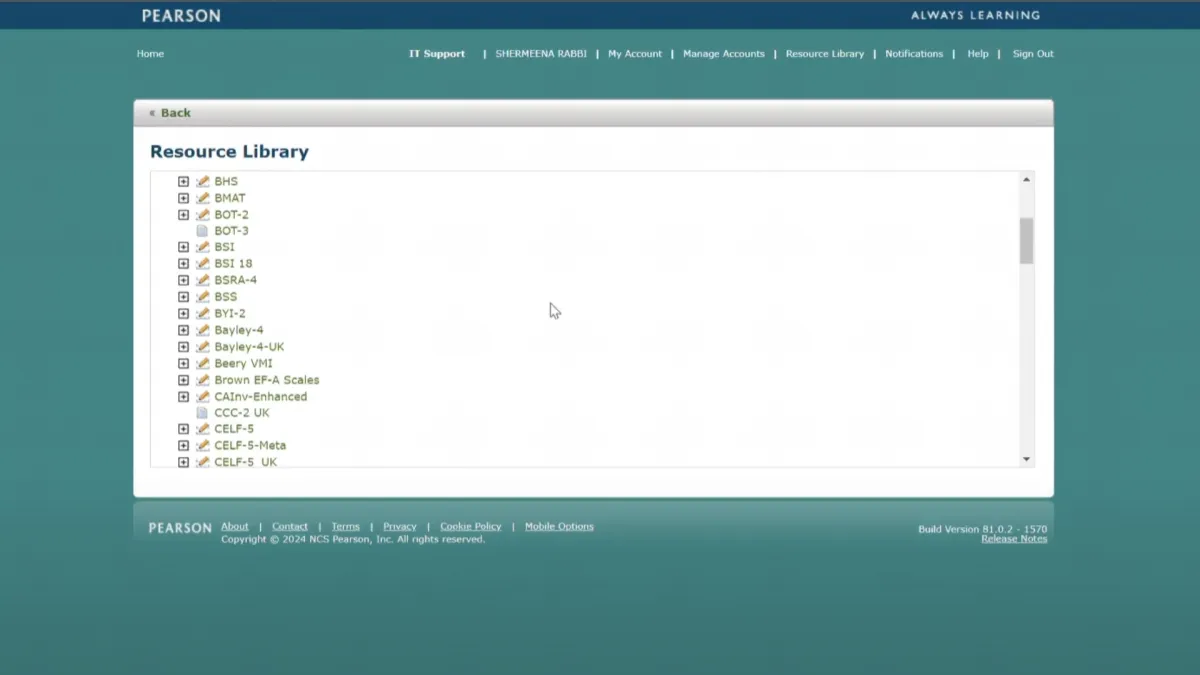Click the Brown EF-A Scales folder icon

[202, 380]
